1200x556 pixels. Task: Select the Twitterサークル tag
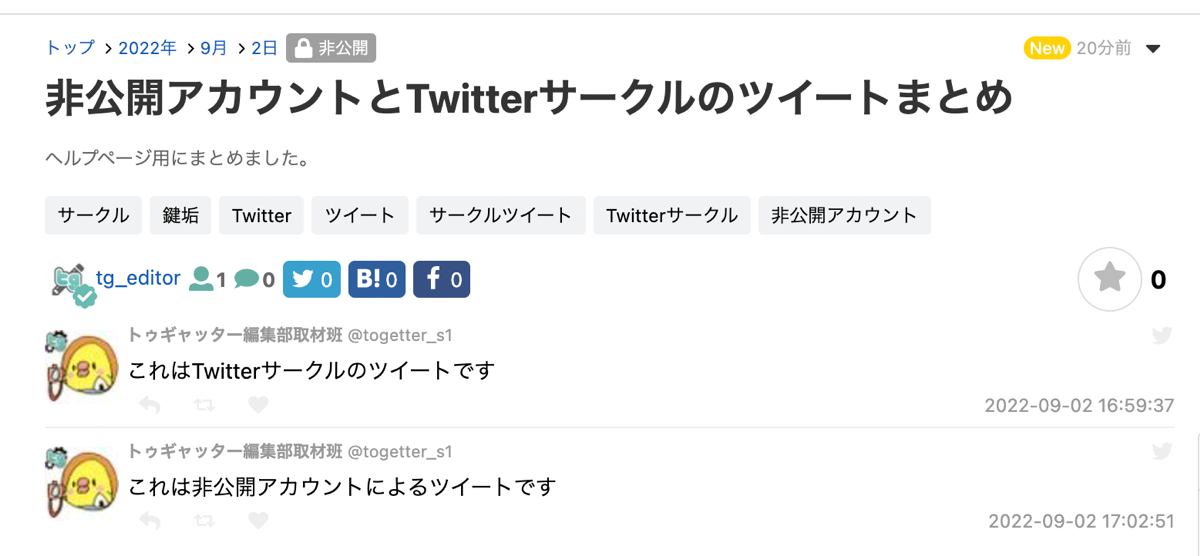672,215
